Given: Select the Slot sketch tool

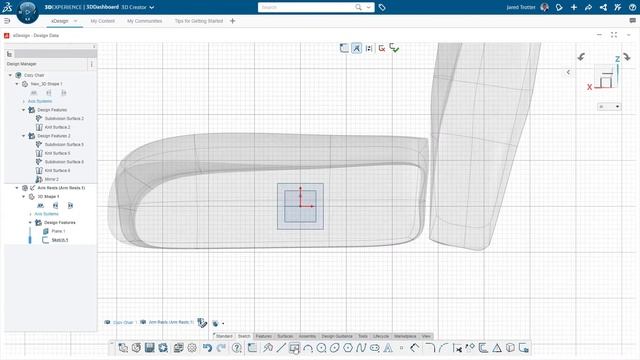Looking at the screenshot, I should pyautogui.click(x=374, y=348).
